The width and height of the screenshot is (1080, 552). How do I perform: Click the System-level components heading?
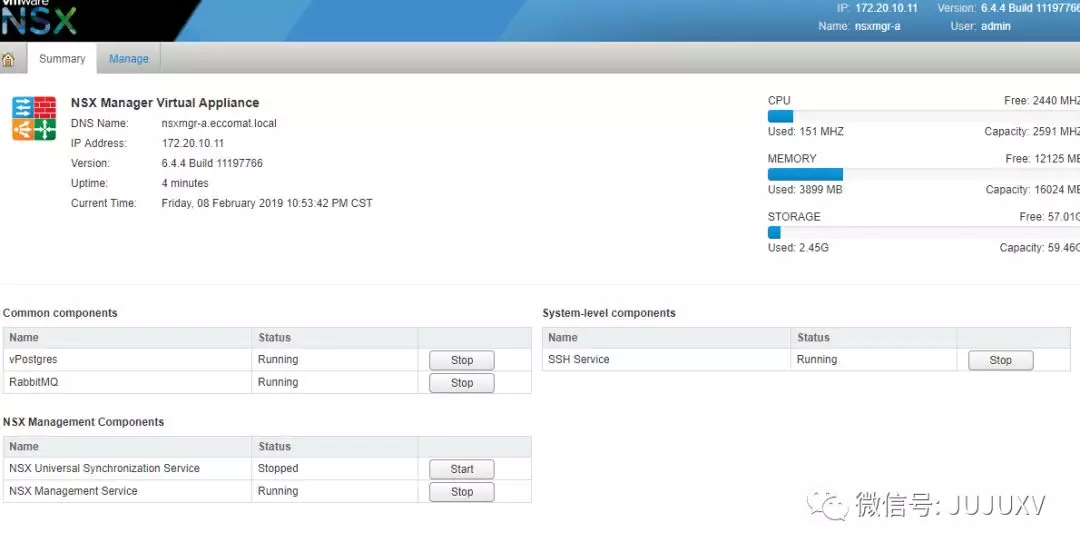pyautogui.click(x=609, y=313)
